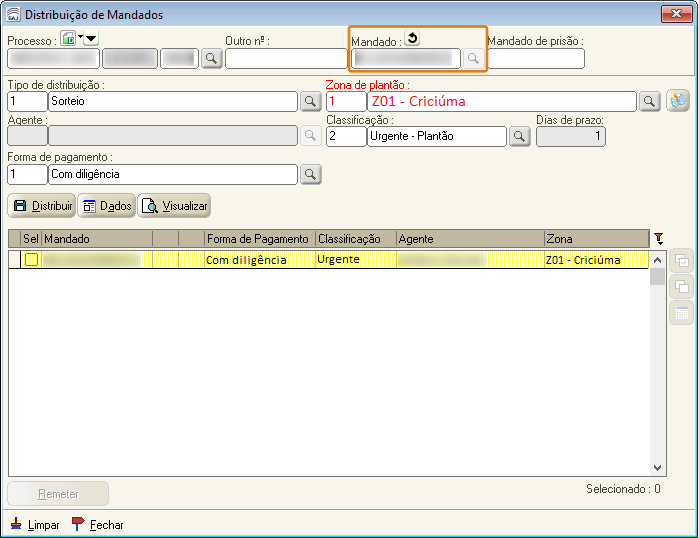Viewport: 699px width, 538px height.
Task: Click the undo arrow icon next to Mandado
Action: (412, 38)
